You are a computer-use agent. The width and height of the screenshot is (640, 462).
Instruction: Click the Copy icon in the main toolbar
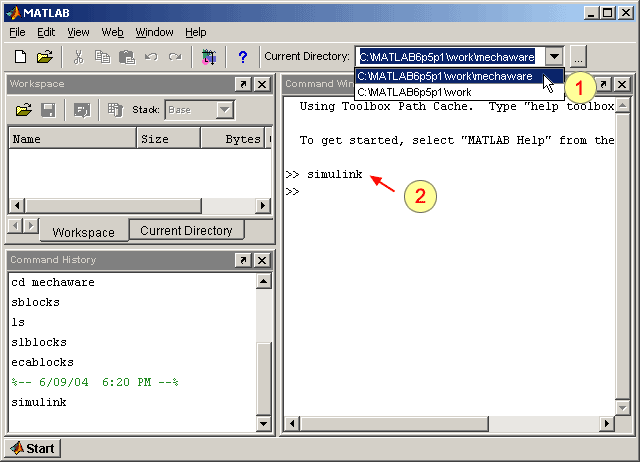click(102, 57)
